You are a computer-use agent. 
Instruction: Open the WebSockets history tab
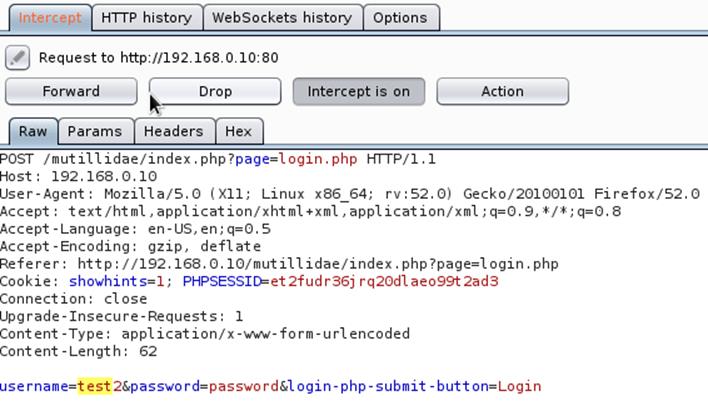point(281,17)
